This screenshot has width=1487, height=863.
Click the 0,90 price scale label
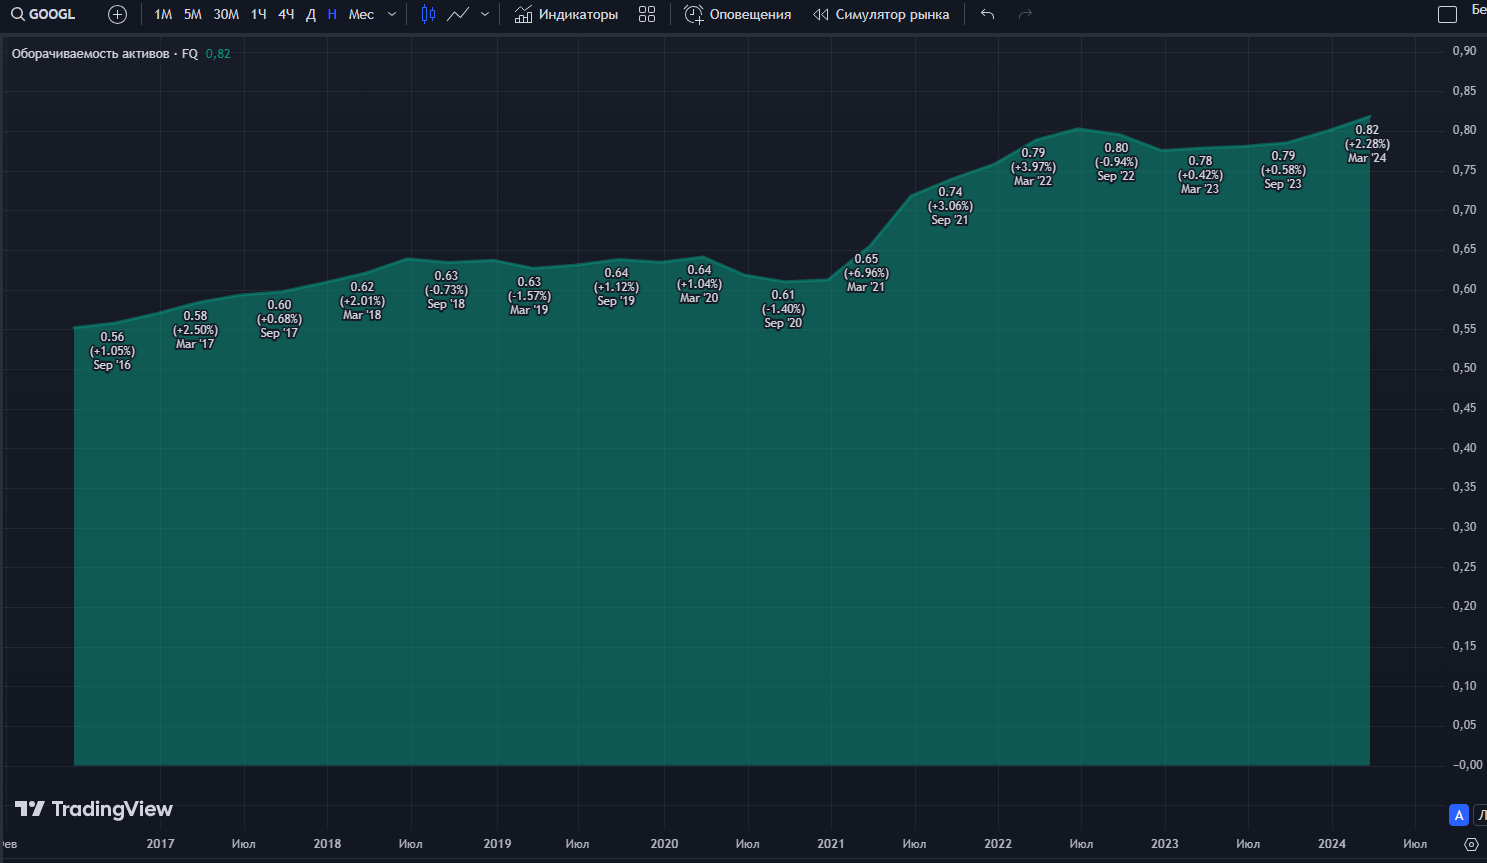pyautogui.click(x=1464, y=51)
